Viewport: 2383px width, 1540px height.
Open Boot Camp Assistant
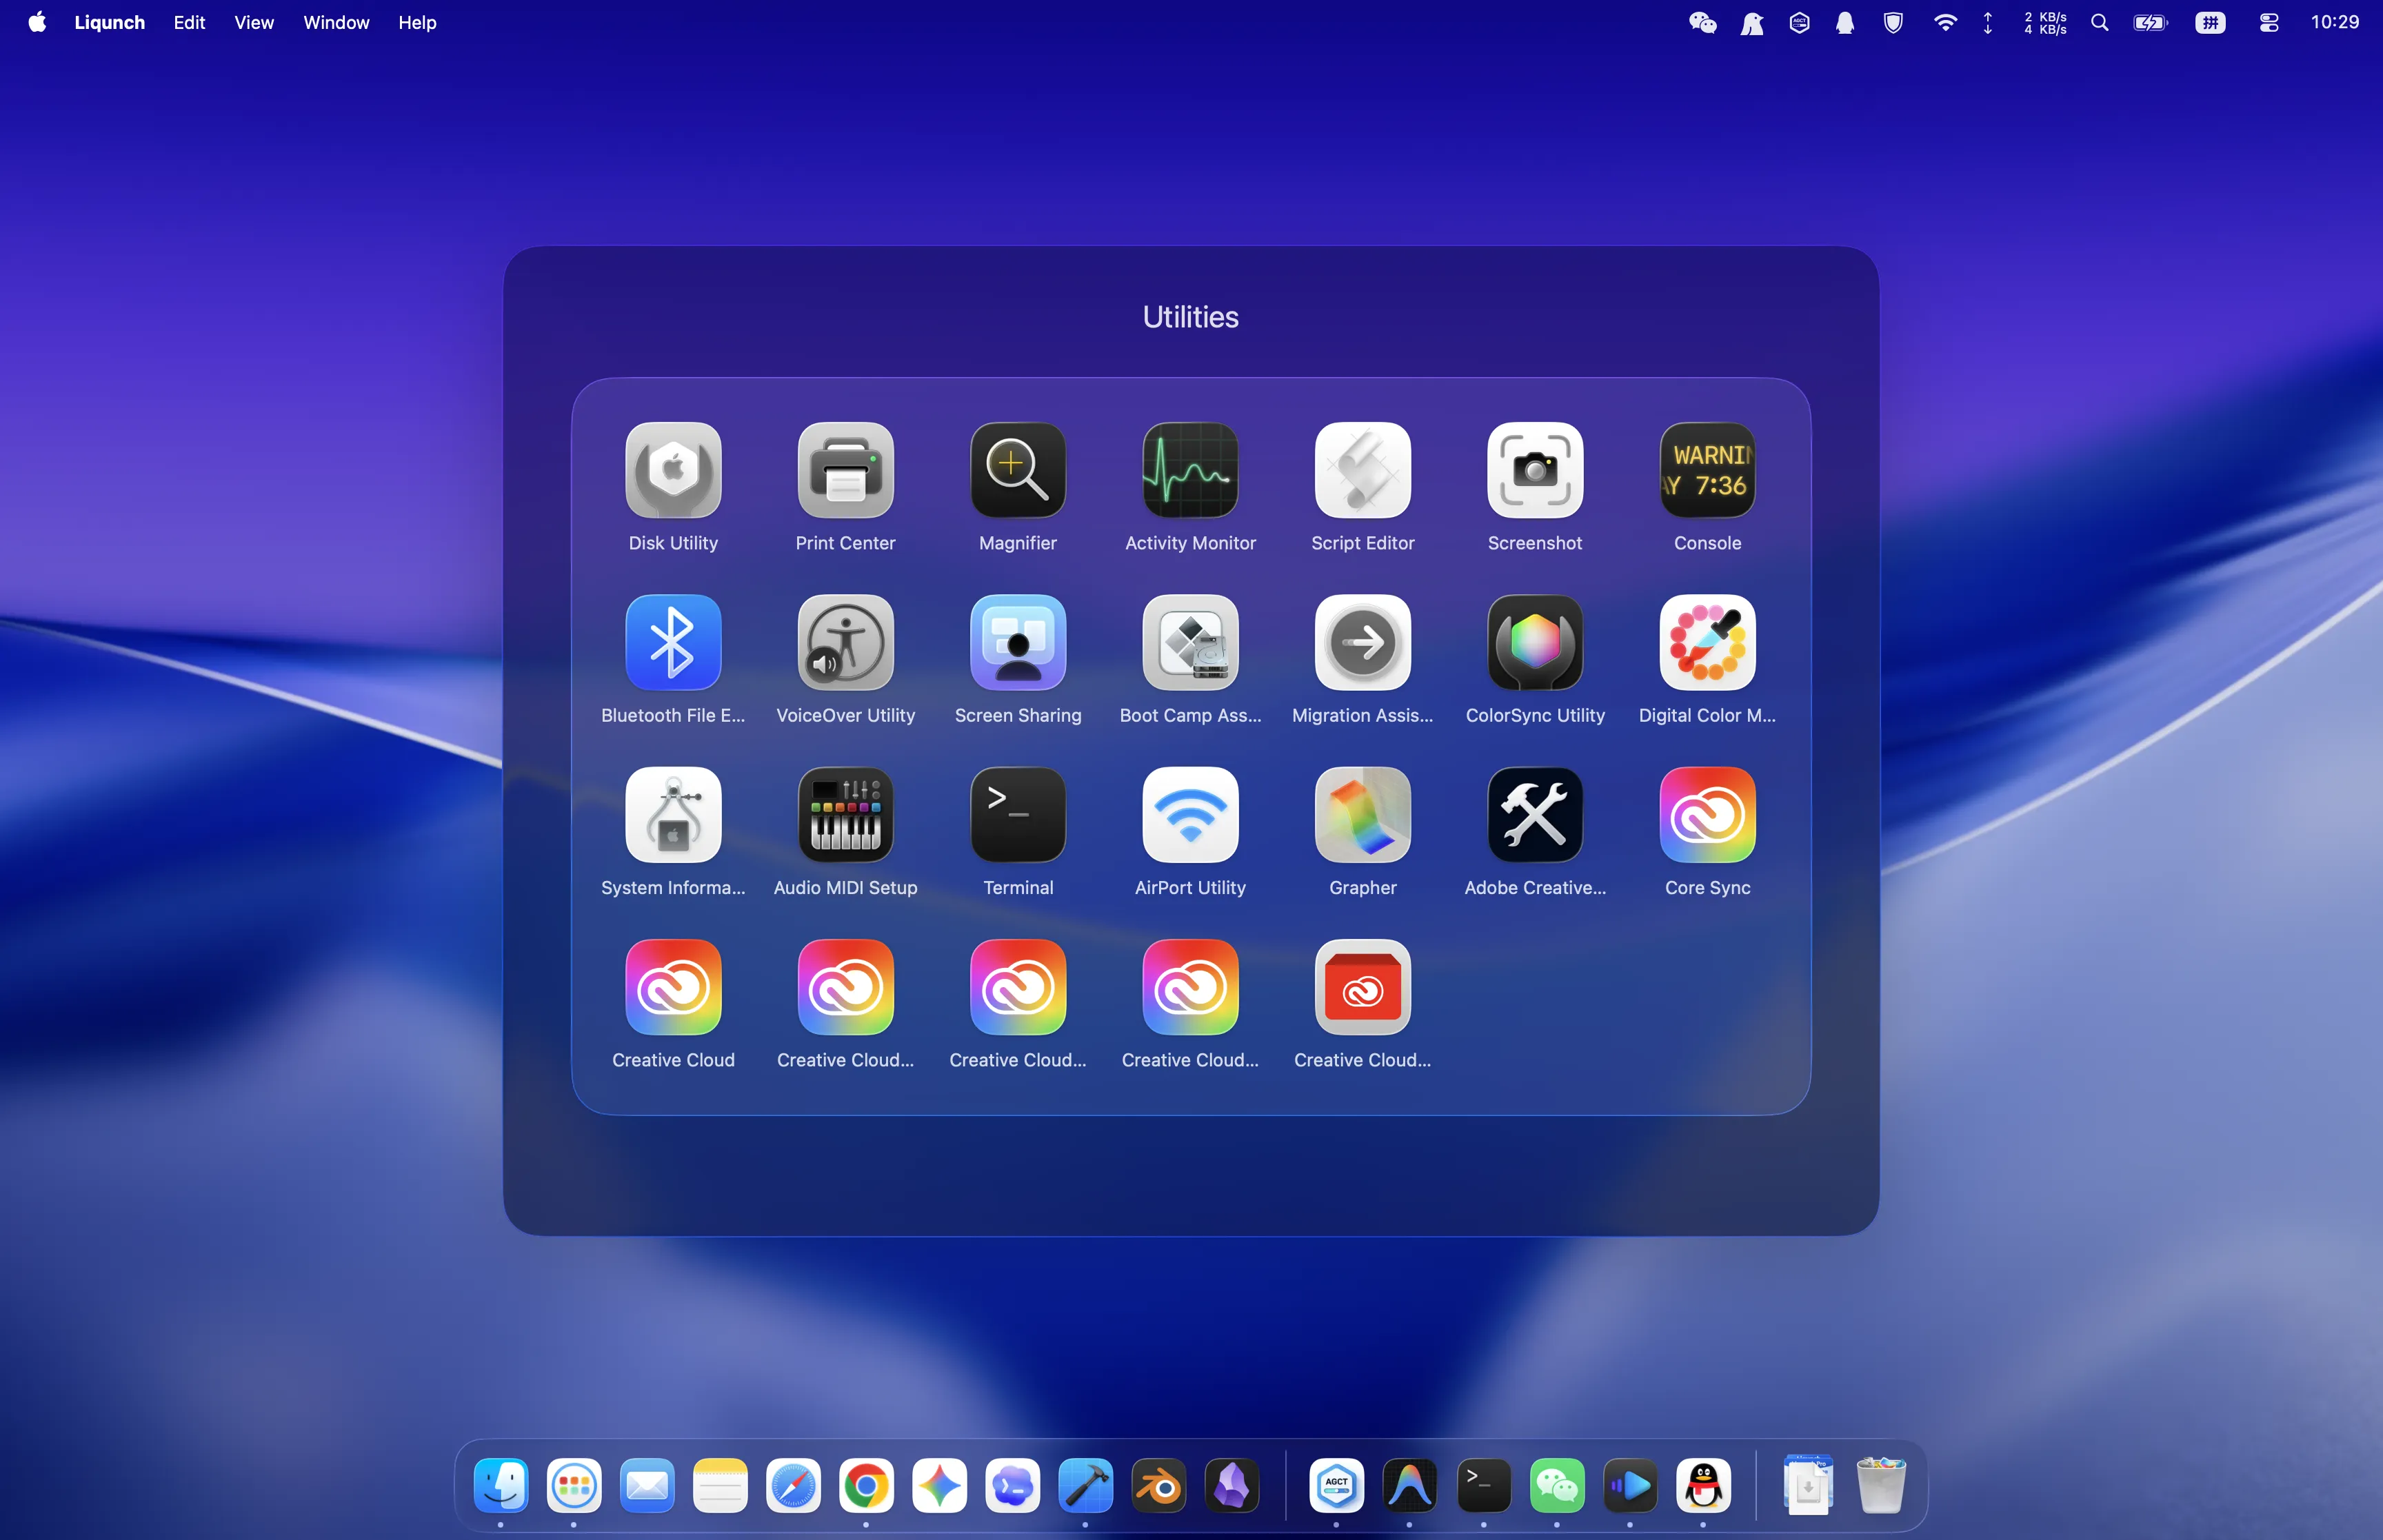(1190, 643)
